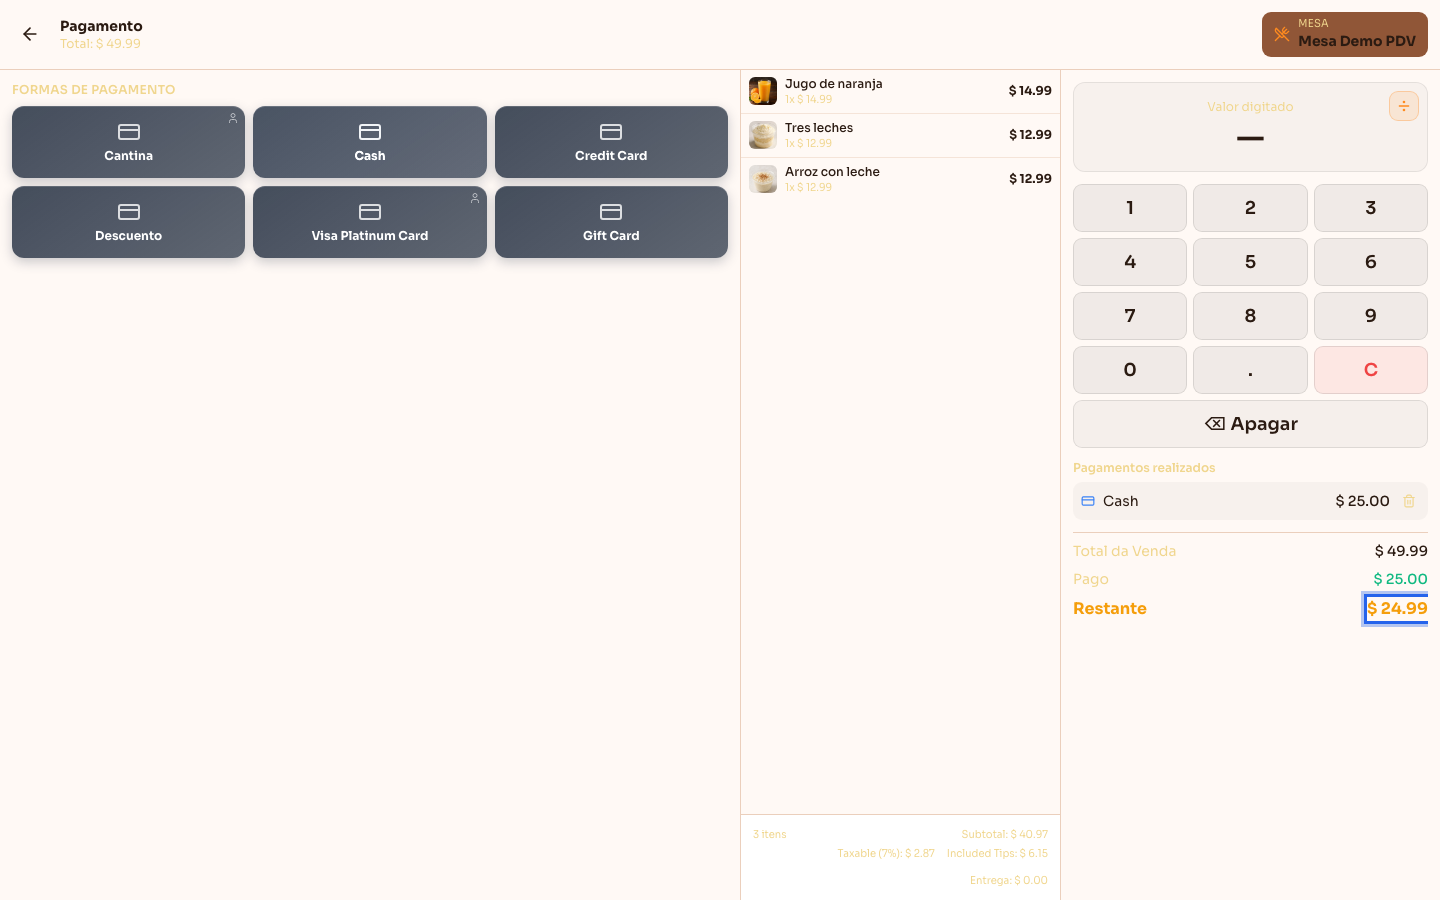Image resolution: width=1440 pixels, height=900 pixels.
Task: Click Jugo de naranja price $14.99
Action: pos(1030,91)
